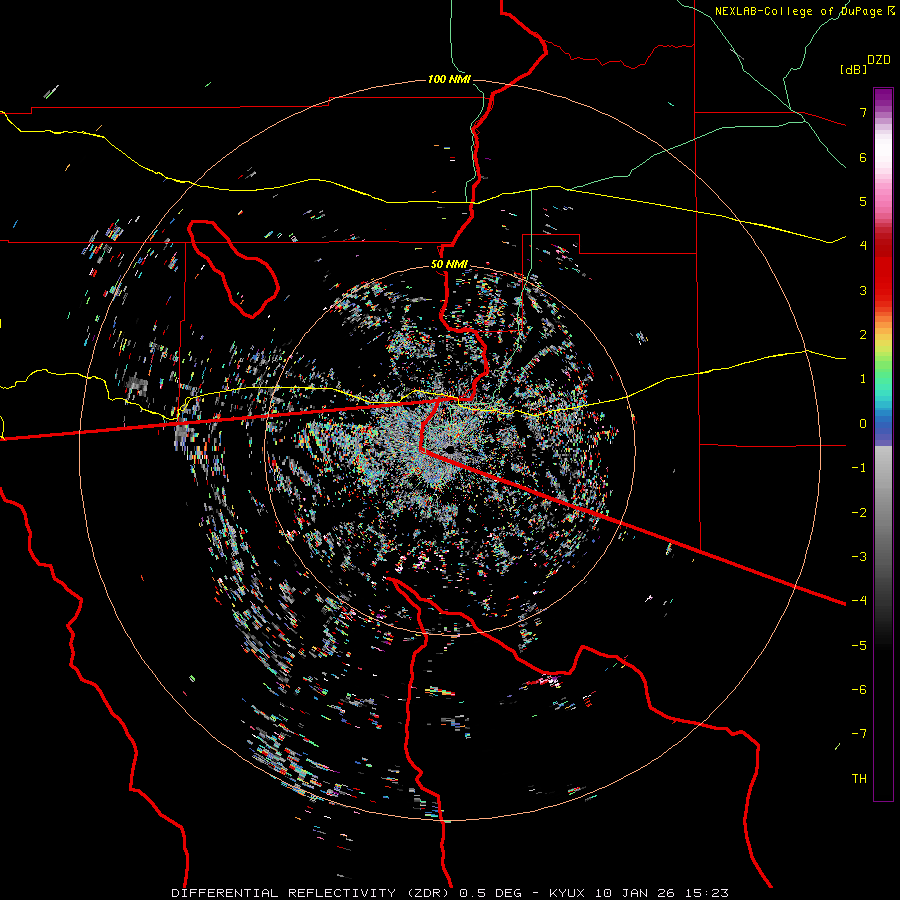900x900 pixels.
Task: Click the 5 value on color scale
Action: [x=863, y=201]
